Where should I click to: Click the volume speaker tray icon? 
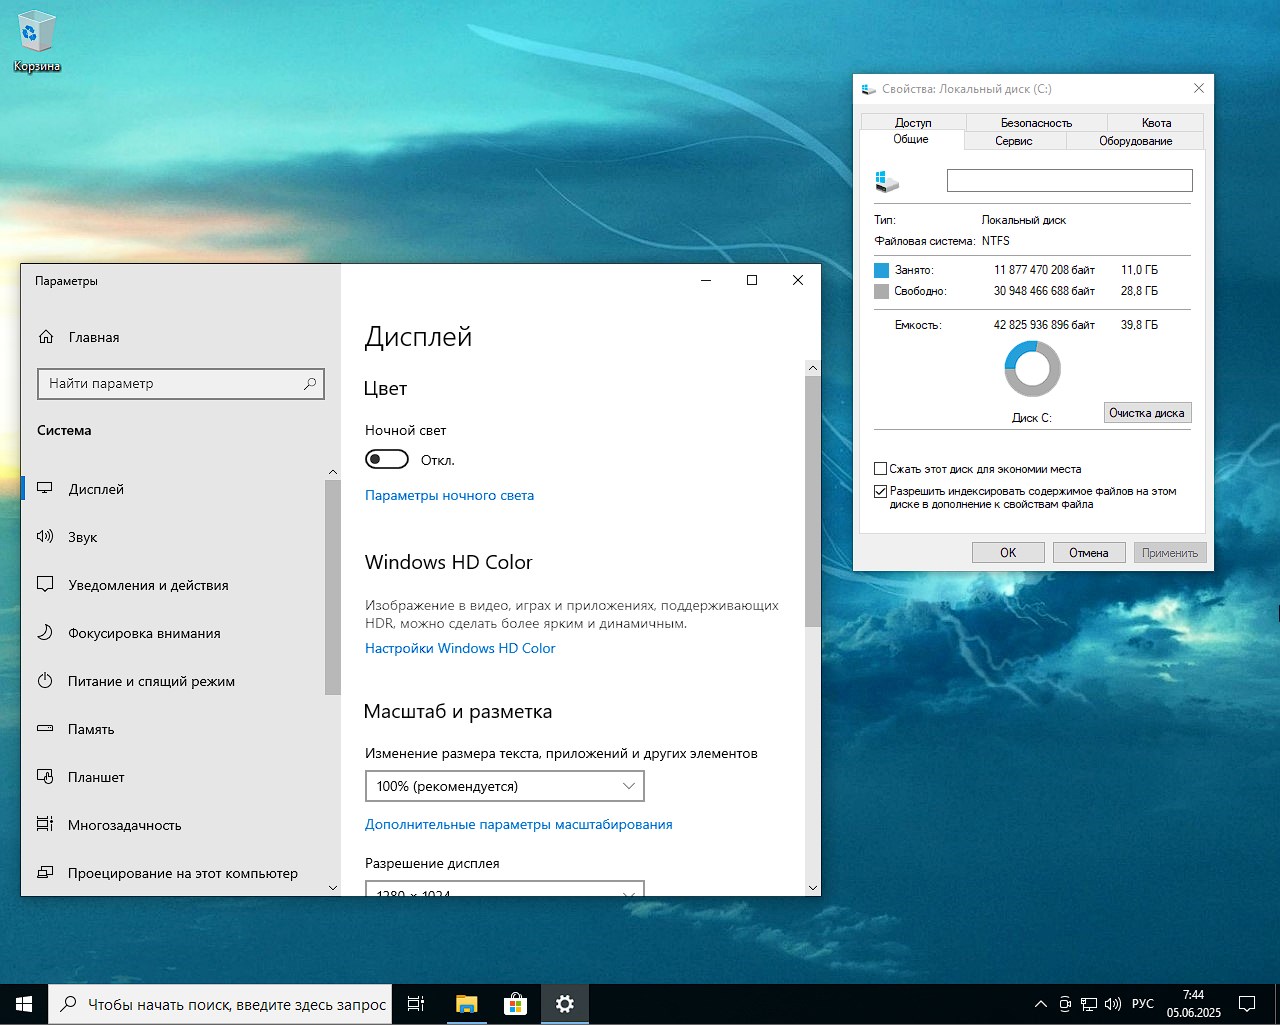(x=1113, y=1004)
